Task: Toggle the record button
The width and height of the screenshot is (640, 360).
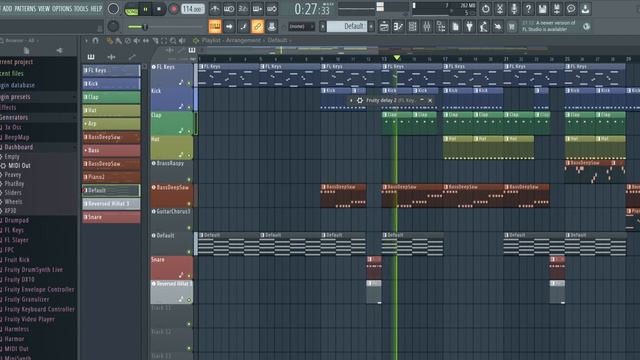Action: pyautogui.click(x=173, y=9)
